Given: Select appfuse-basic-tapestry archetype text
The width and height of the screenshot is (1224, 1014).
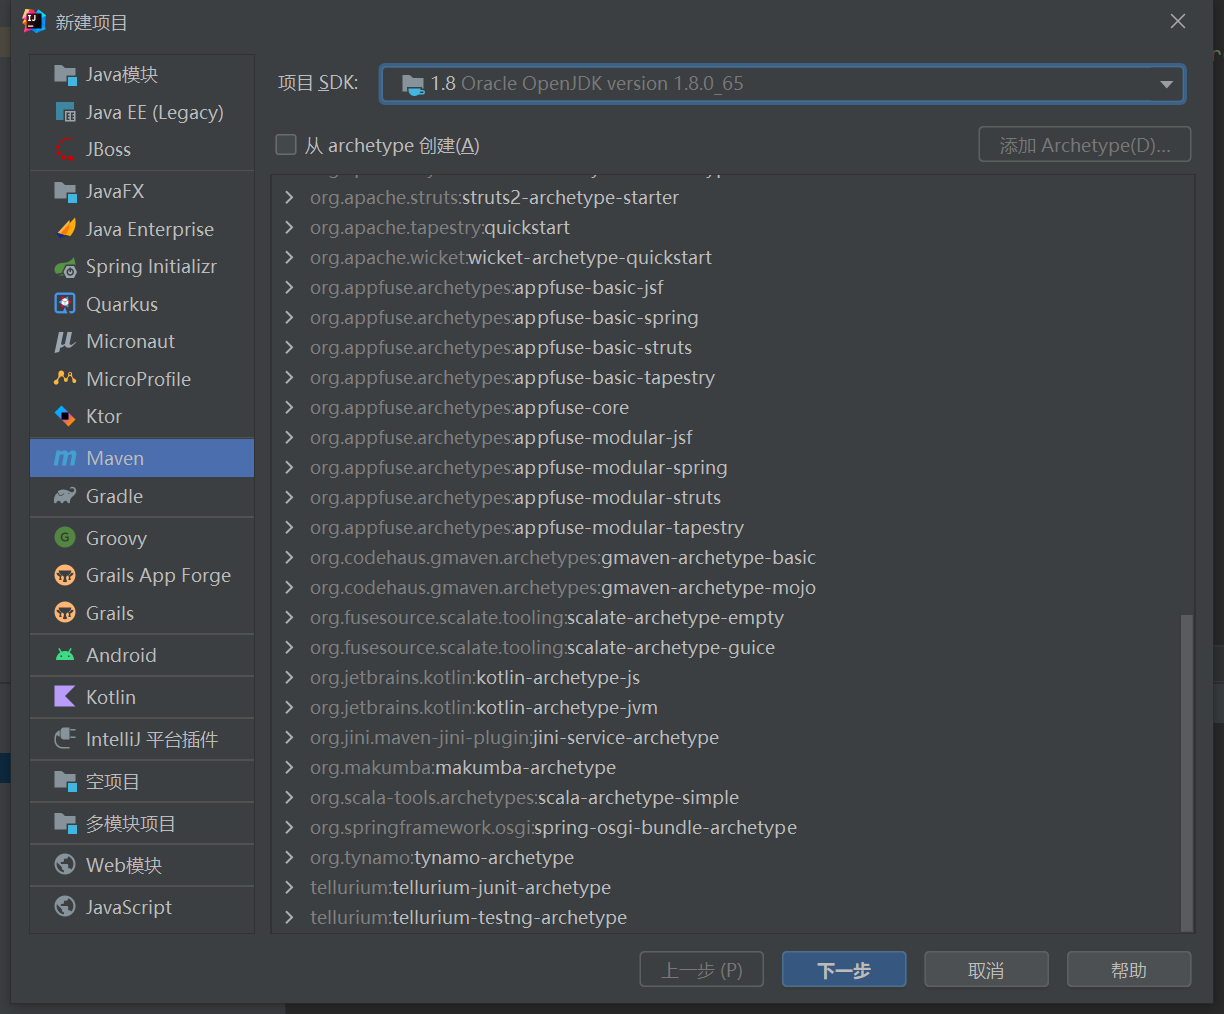Looking at the screenshot, I should pyautogui.click(x=614, y=378).
